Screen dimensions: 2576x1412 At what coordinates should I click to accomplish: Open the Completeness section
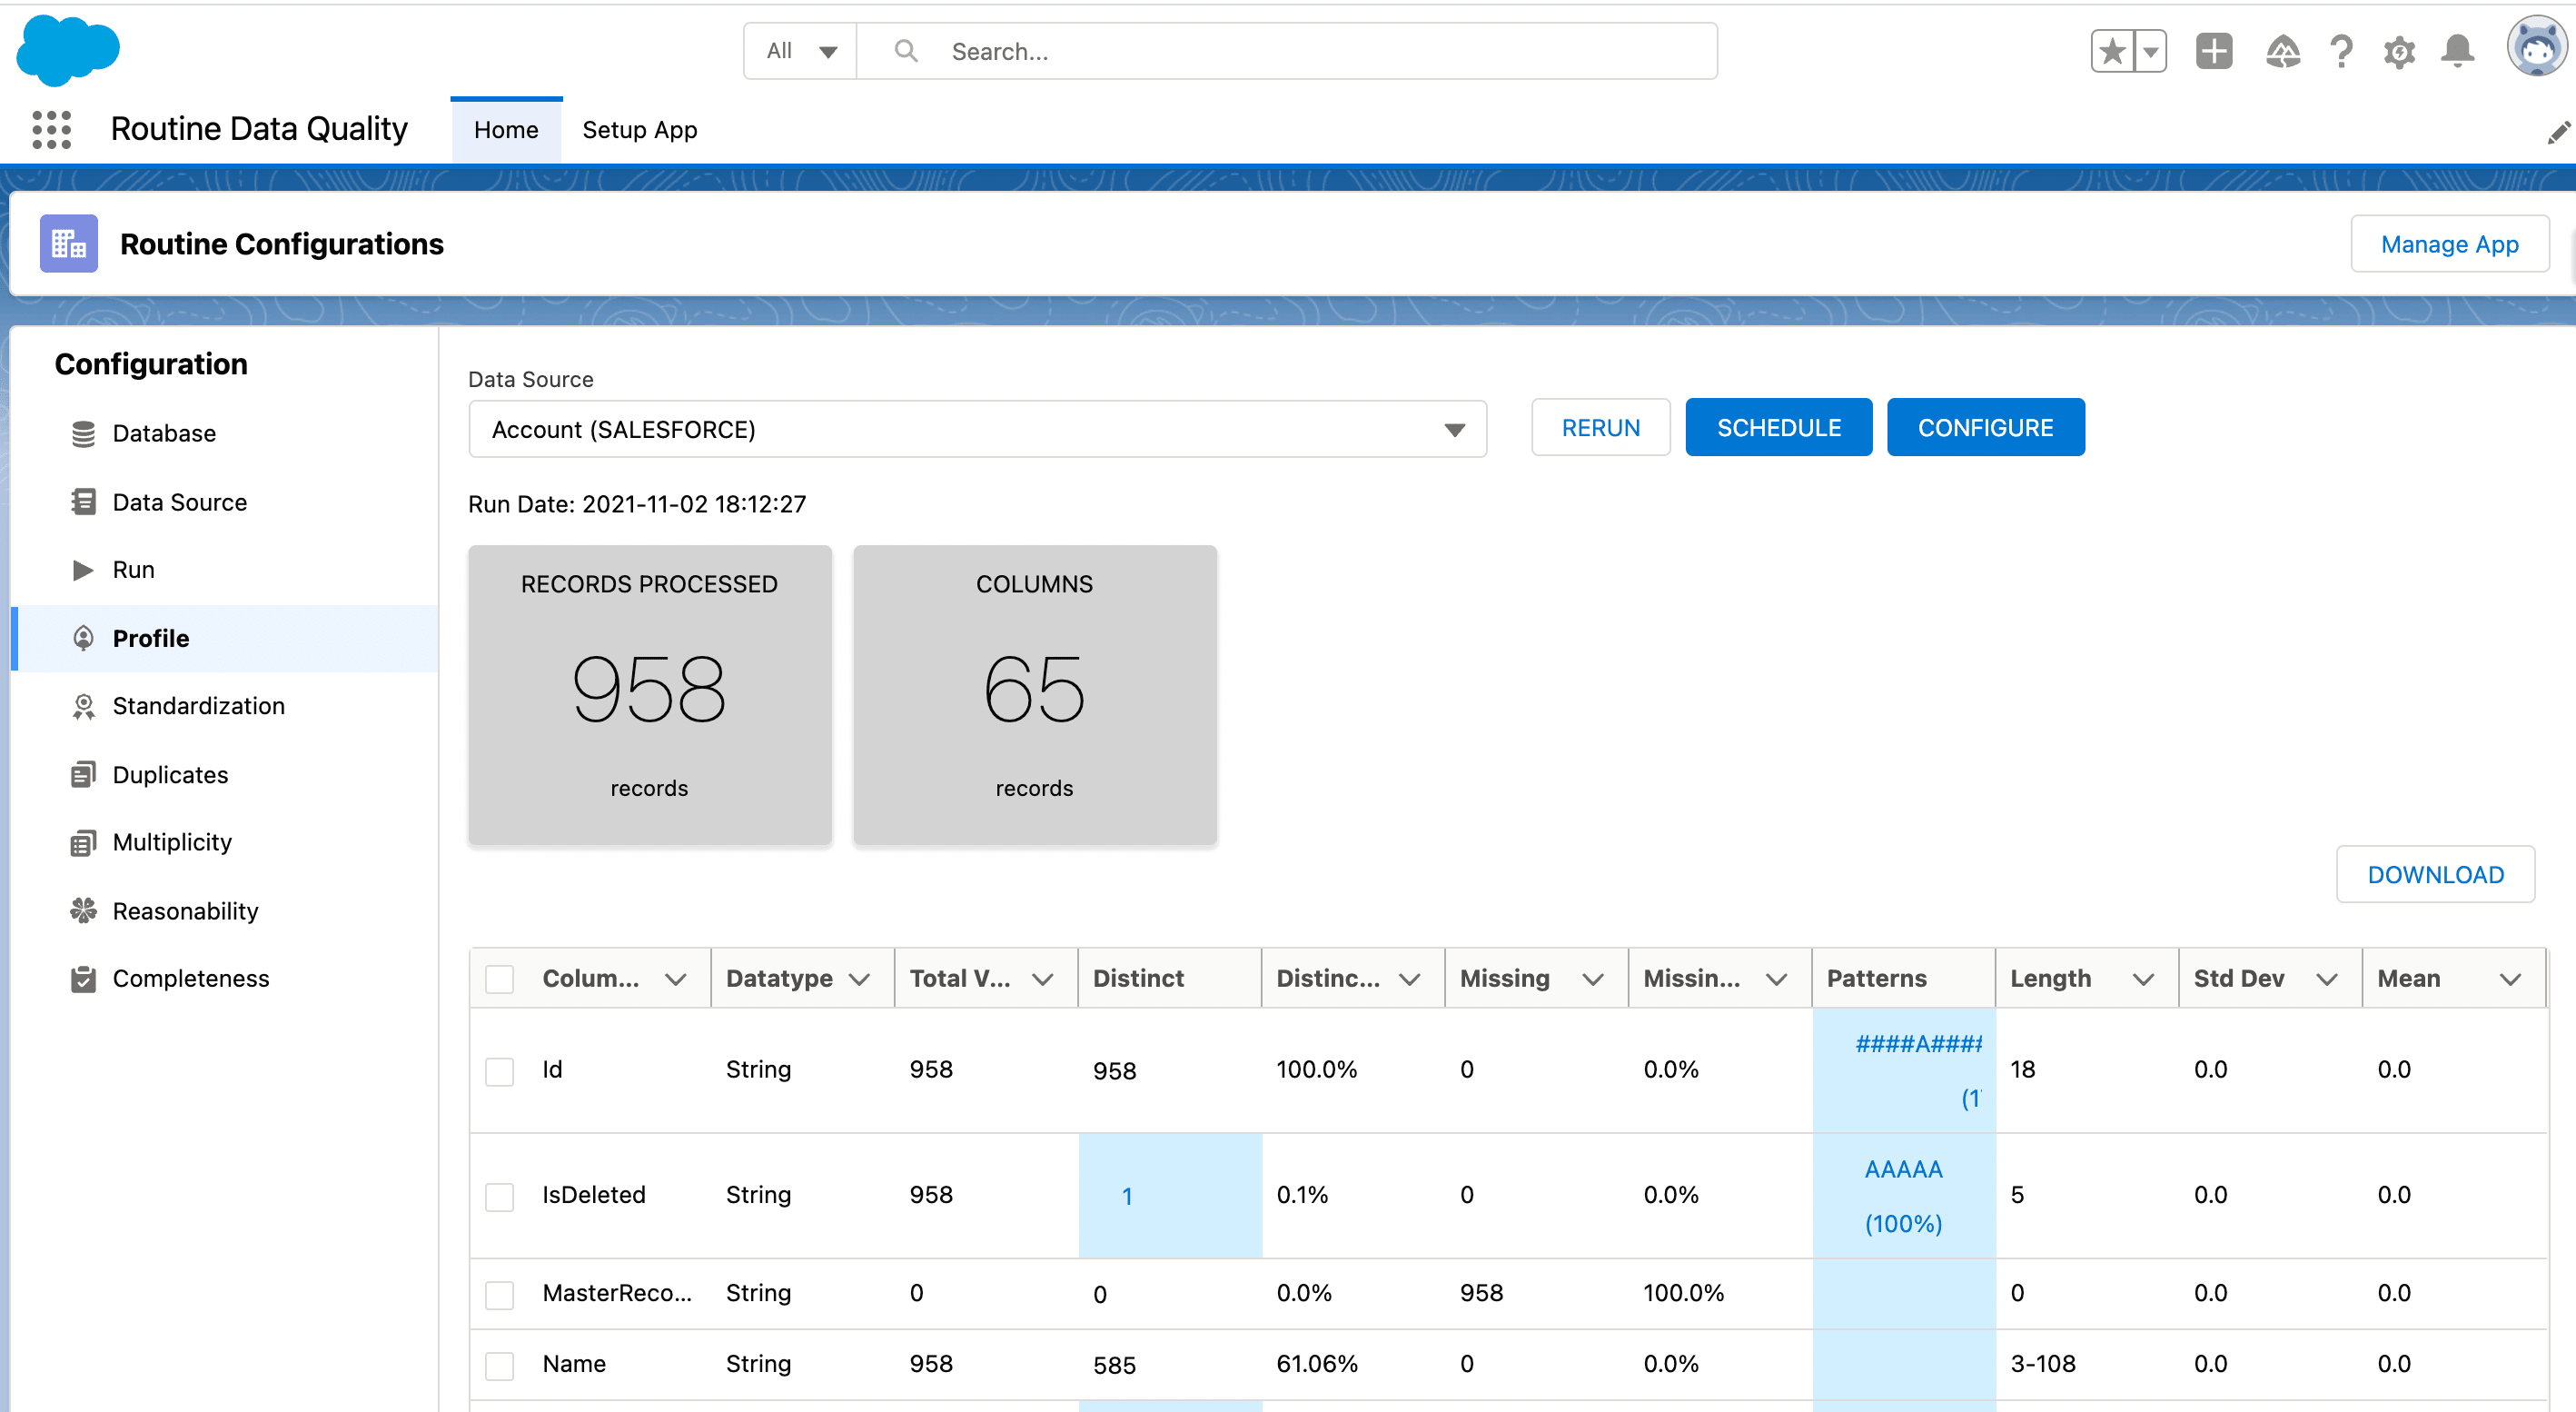[190, 978]
